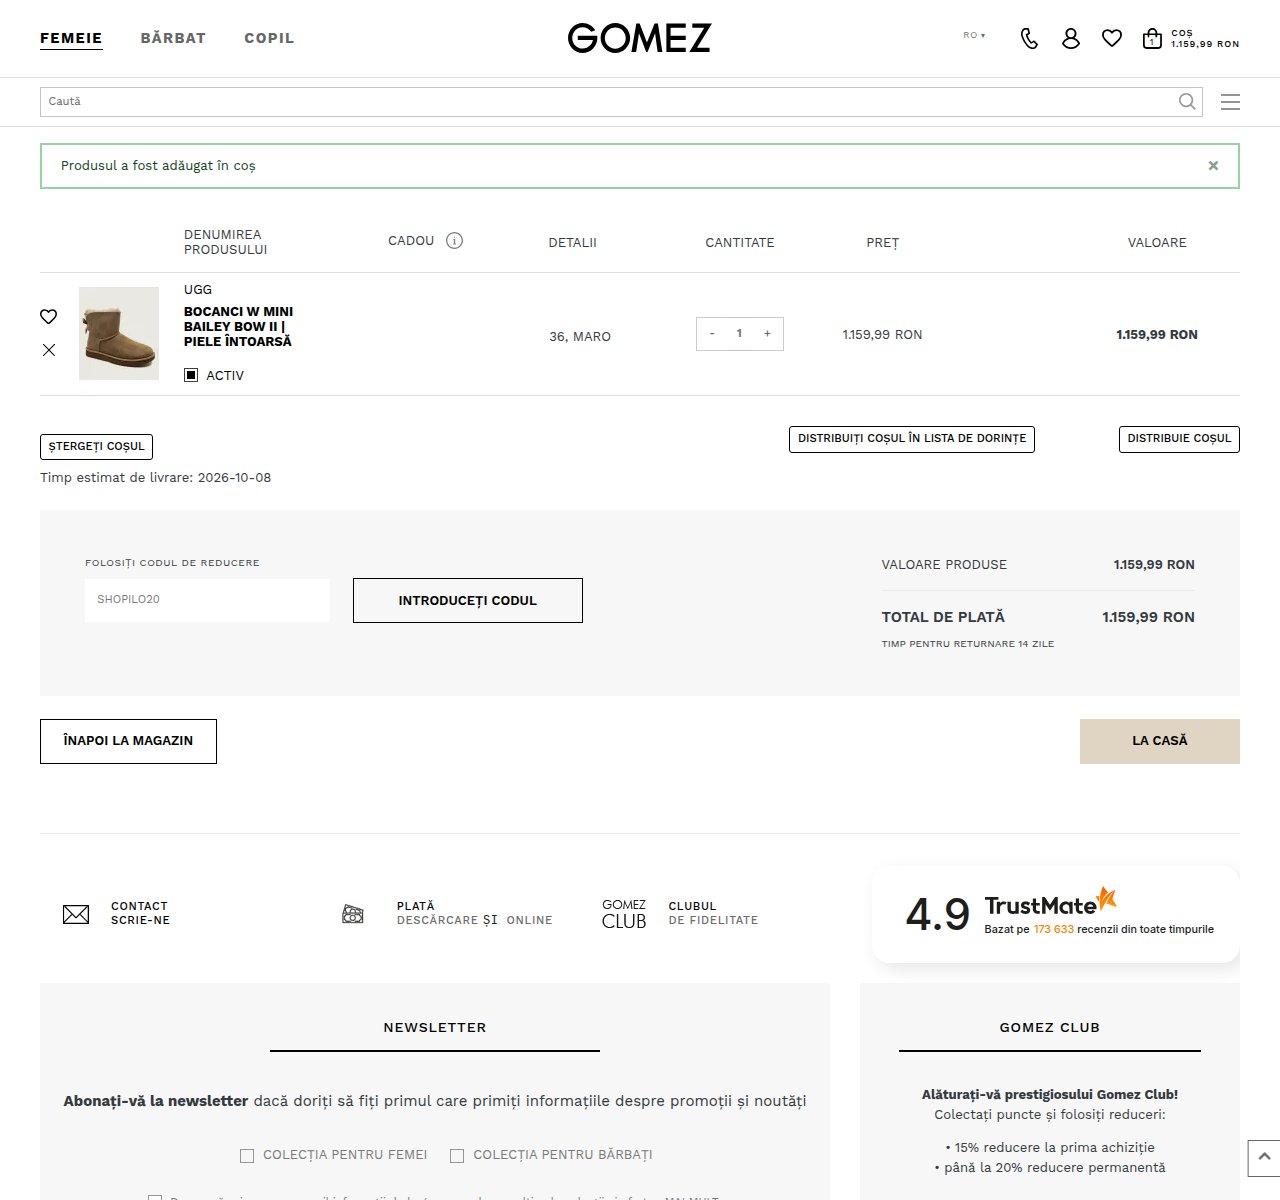Image resolution: width=1280 pixels, height=1200 pixels.
Task: Click the 'Contact scrie-ne' link
Action: pyautogui.click(x=140, y=913)
